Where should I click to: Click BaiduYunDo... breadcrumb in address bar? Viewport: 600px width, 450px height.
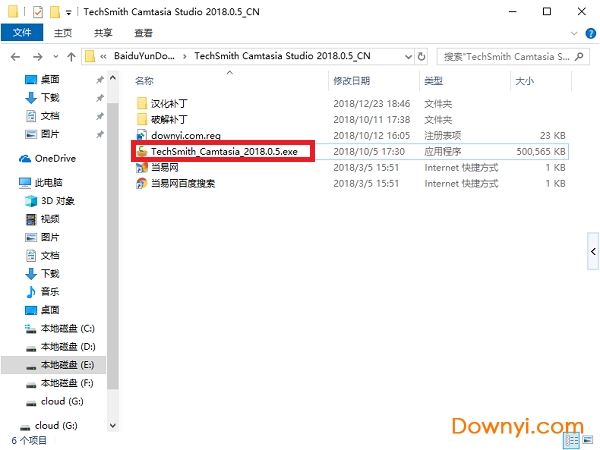[144, 56]
